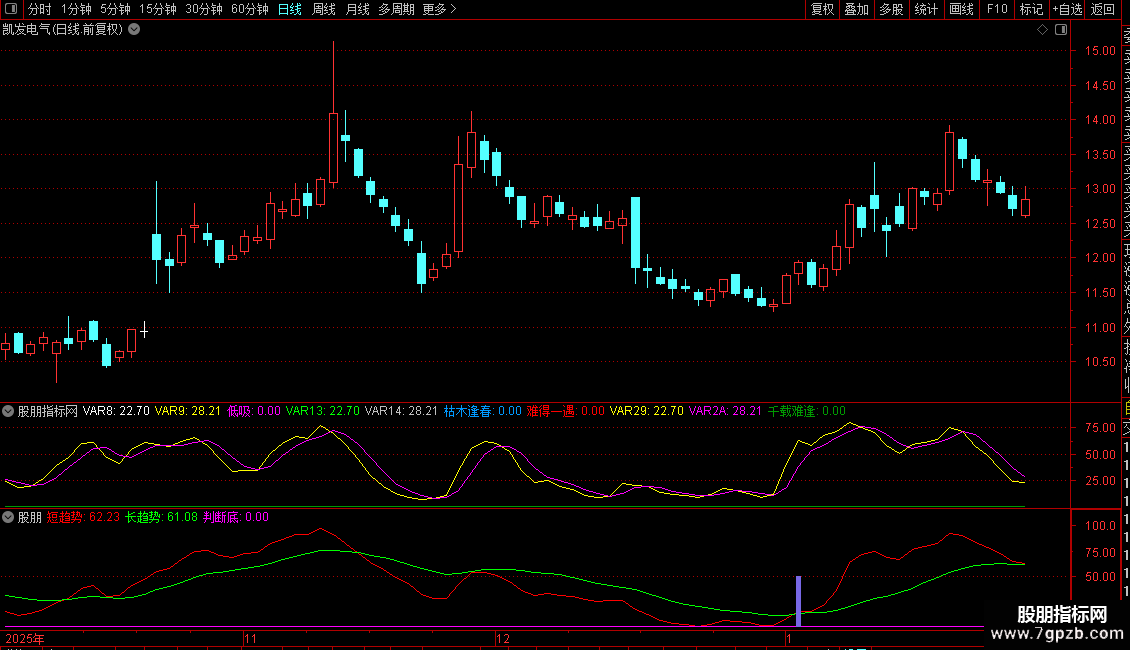Expand the 股朋 bottom indicator arrow
Screen dimensions: 1130x650
(x=8, y=517)
